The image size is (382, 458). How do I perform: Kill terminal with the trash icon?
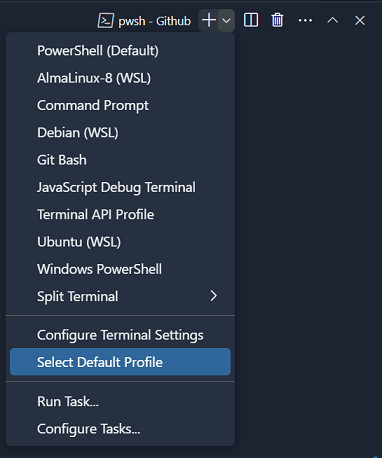(277, 21)
